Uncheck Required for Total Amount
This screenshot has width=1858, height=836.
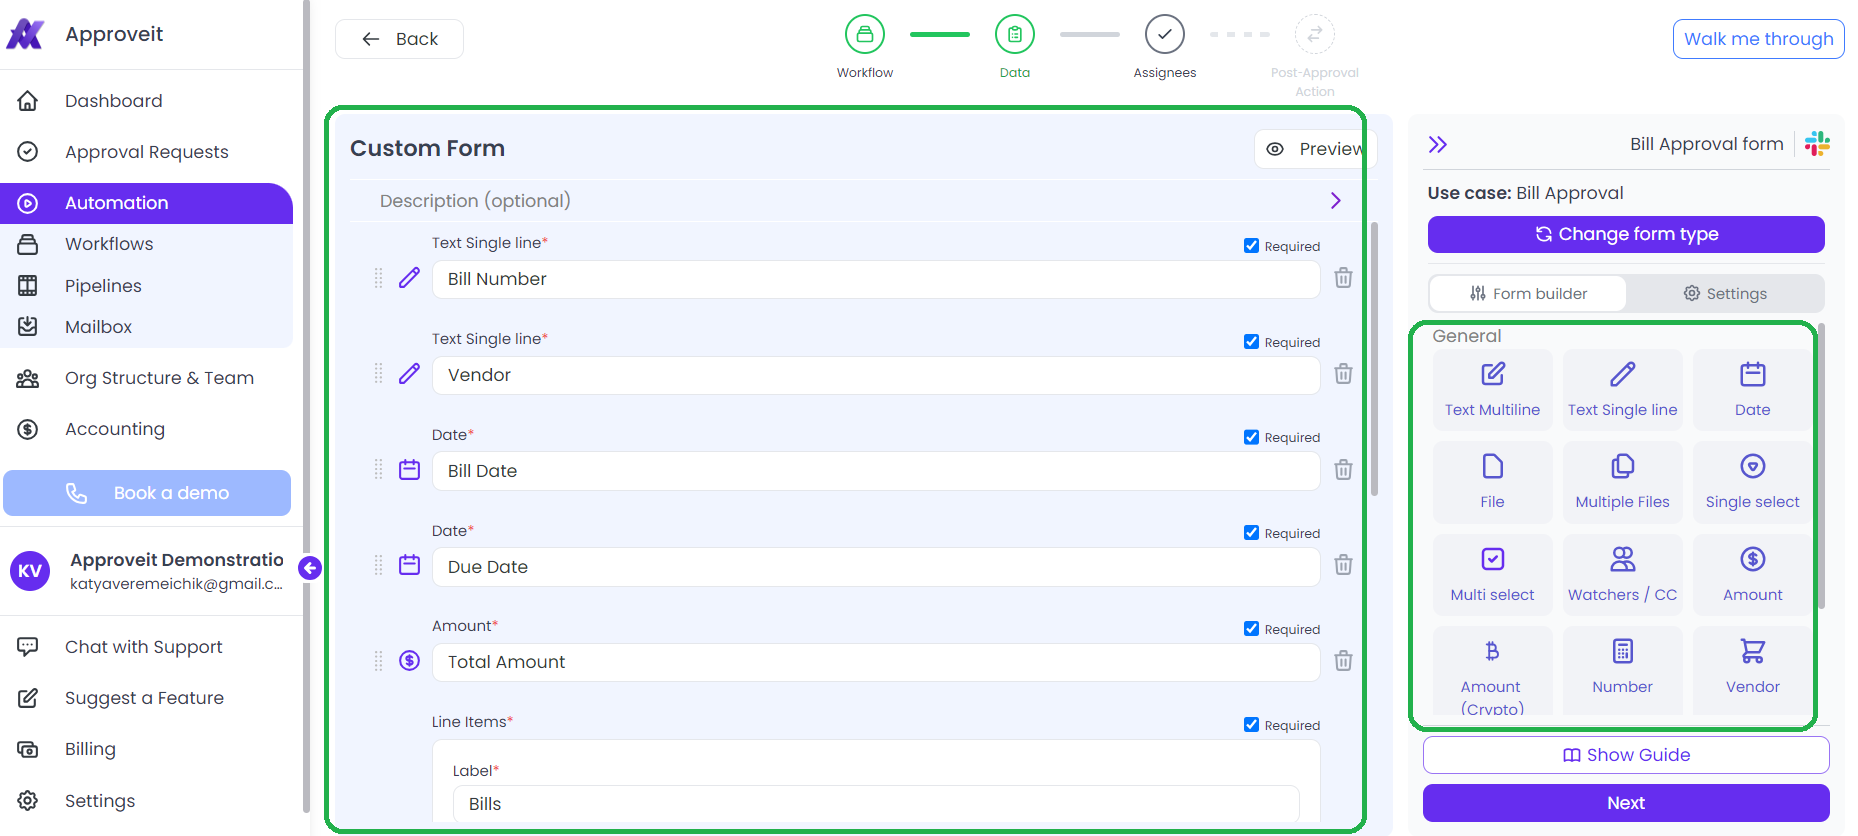pos(1251,629)
